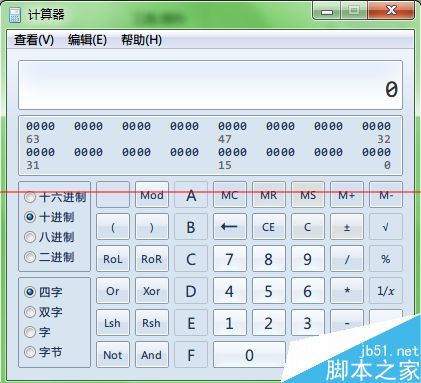Clear all with the C button beside CE
The width and height of the screenshot is (421, 383).
308,227
